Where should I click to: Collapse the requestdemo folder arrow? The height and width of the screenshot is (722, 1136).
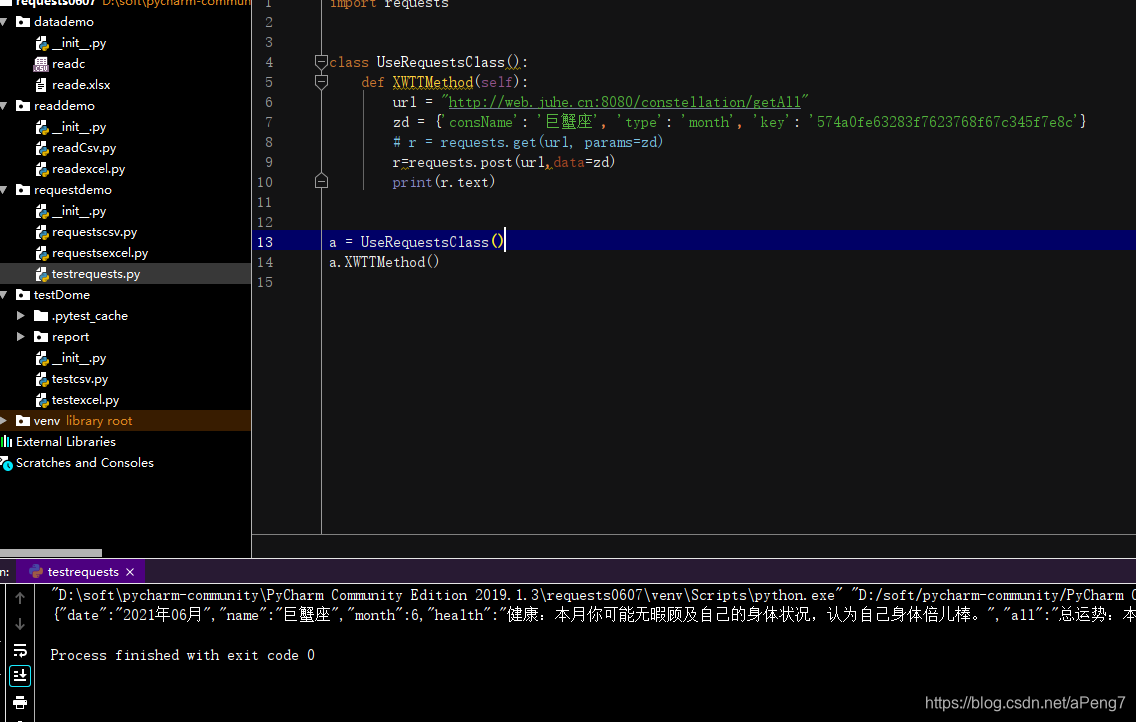tap(4, 190)
